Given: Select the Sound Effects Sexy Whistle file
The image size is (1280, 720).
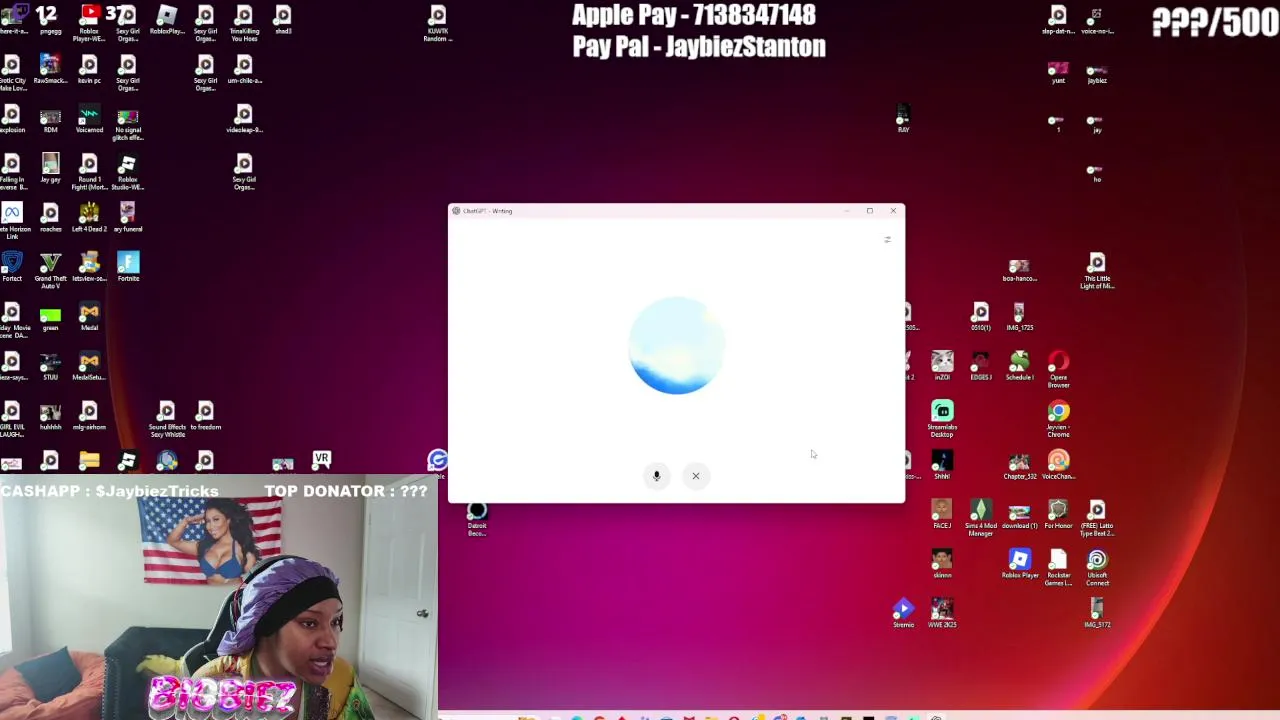Looking at the screenshot, I should 167,419.
